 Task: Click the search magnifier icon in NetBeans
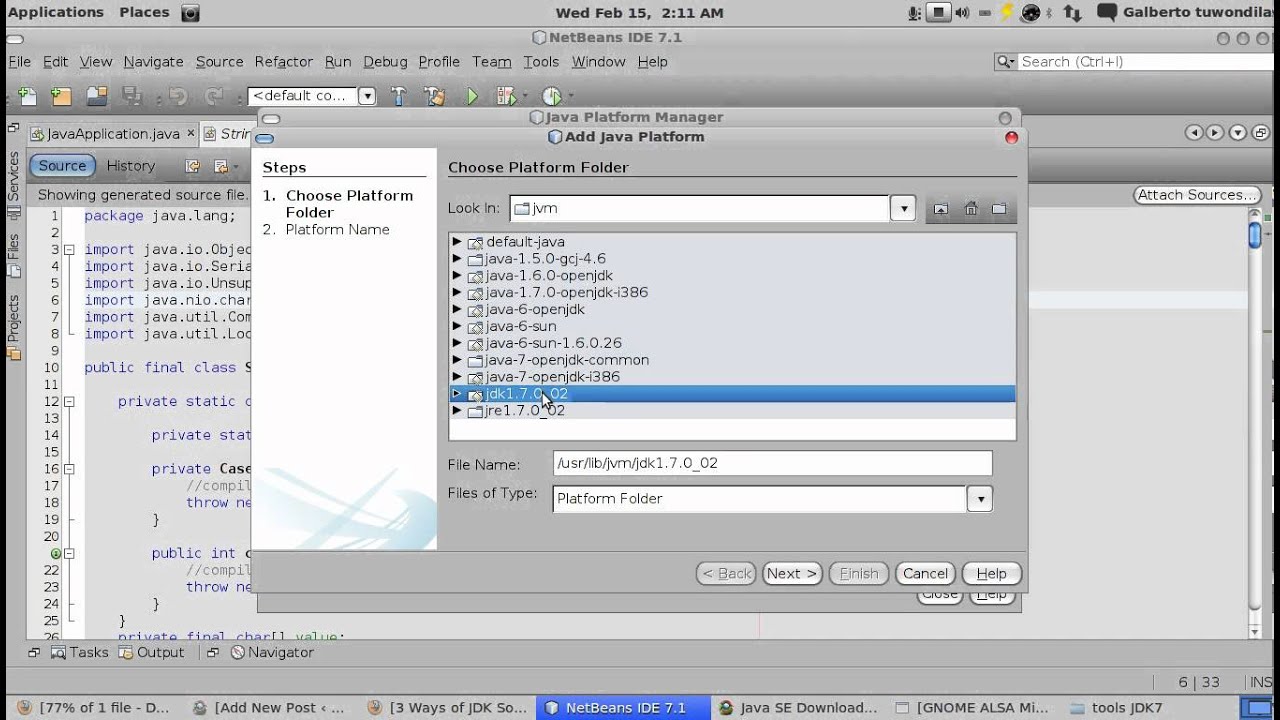[x=1005, y=62]
